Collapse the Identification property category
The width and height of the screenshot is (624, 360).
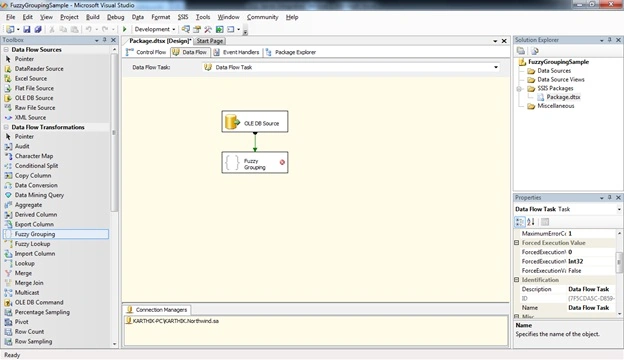[517, 280]
